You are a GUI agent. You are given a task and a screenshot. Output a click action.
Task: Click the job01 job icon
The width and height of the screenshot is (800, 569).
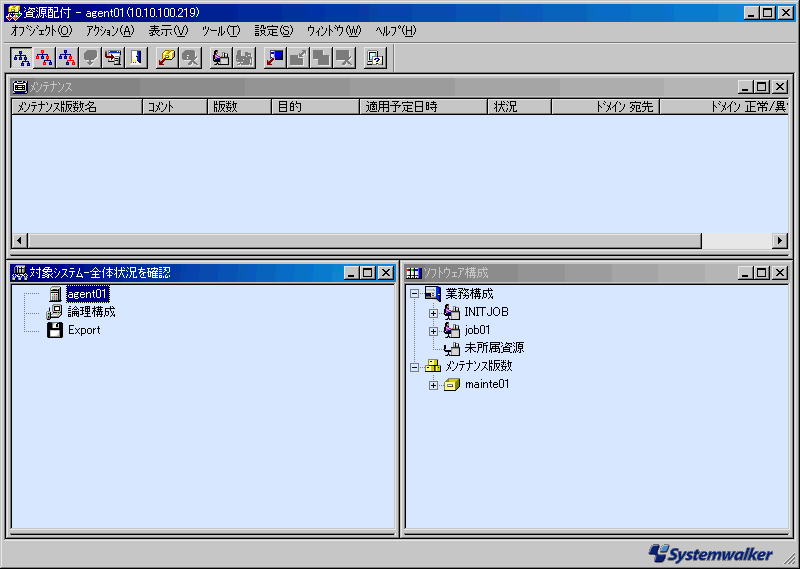tap(452, 330)
